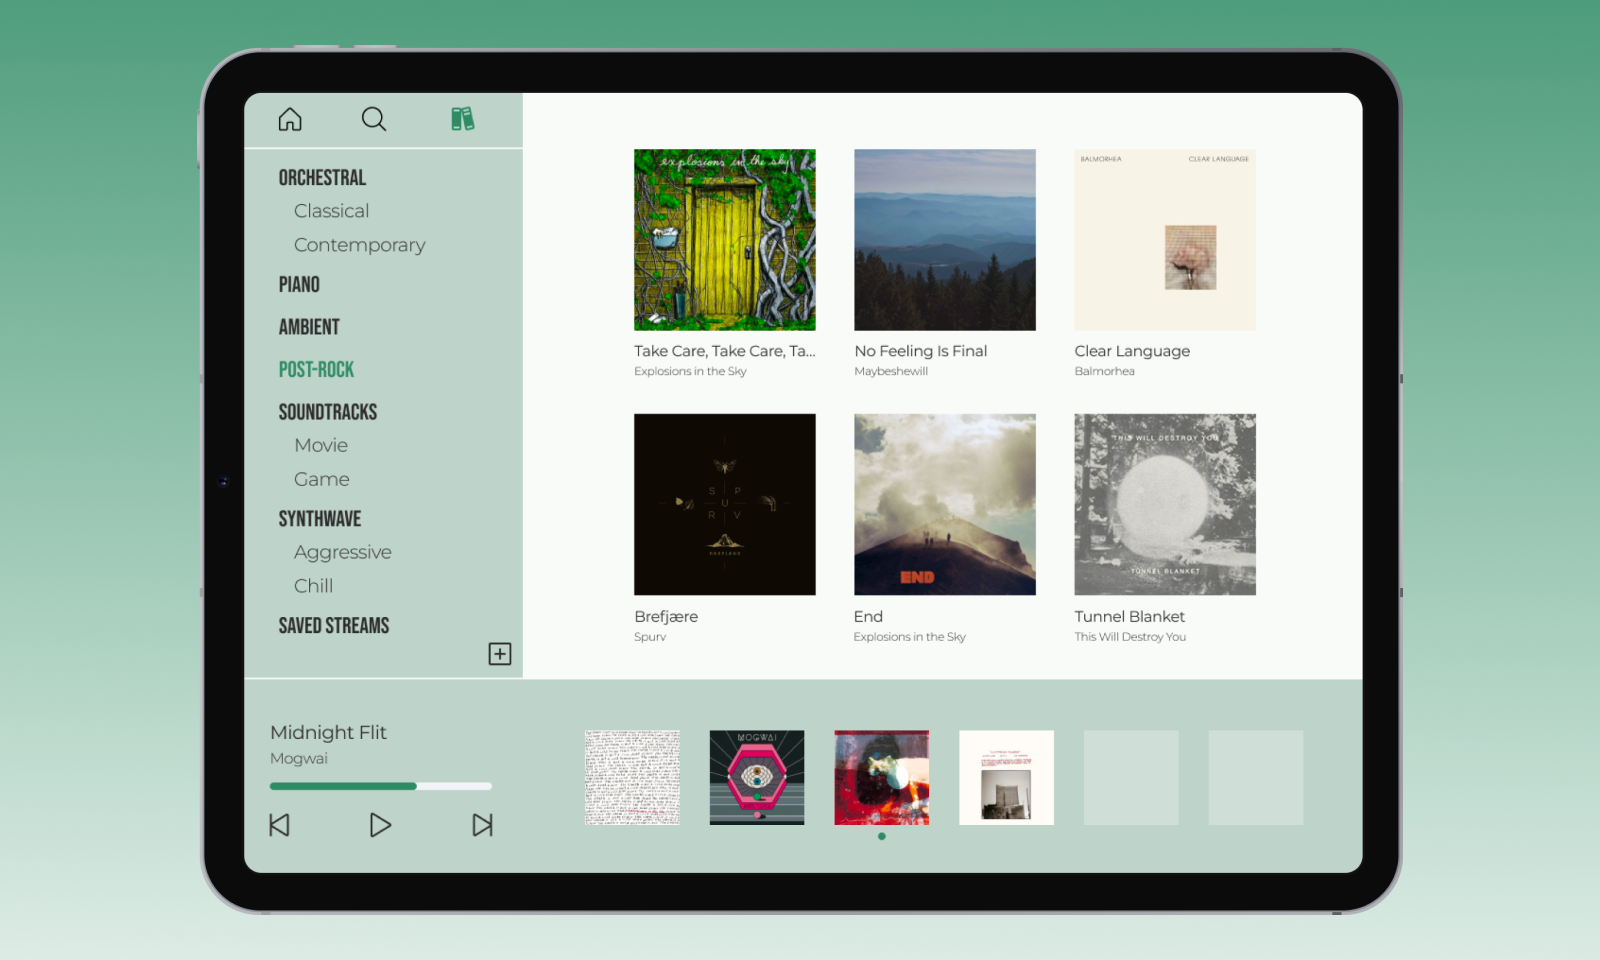The width and height of the screenshot is (1600, 960).
Task: Select the Mogwai cover in the queue carousel
Action: [x=756, y=777]
